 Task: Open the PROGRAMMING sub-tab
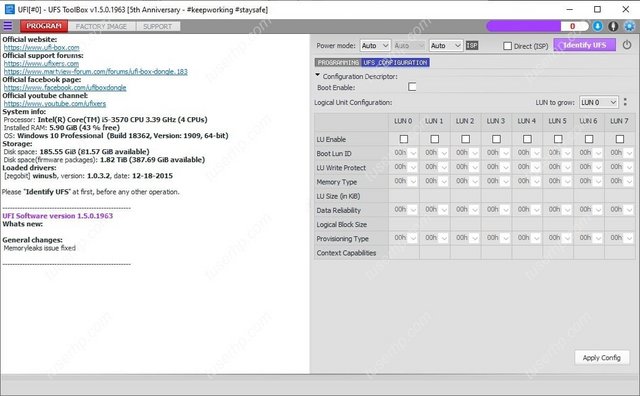click(x=338, y=62)
